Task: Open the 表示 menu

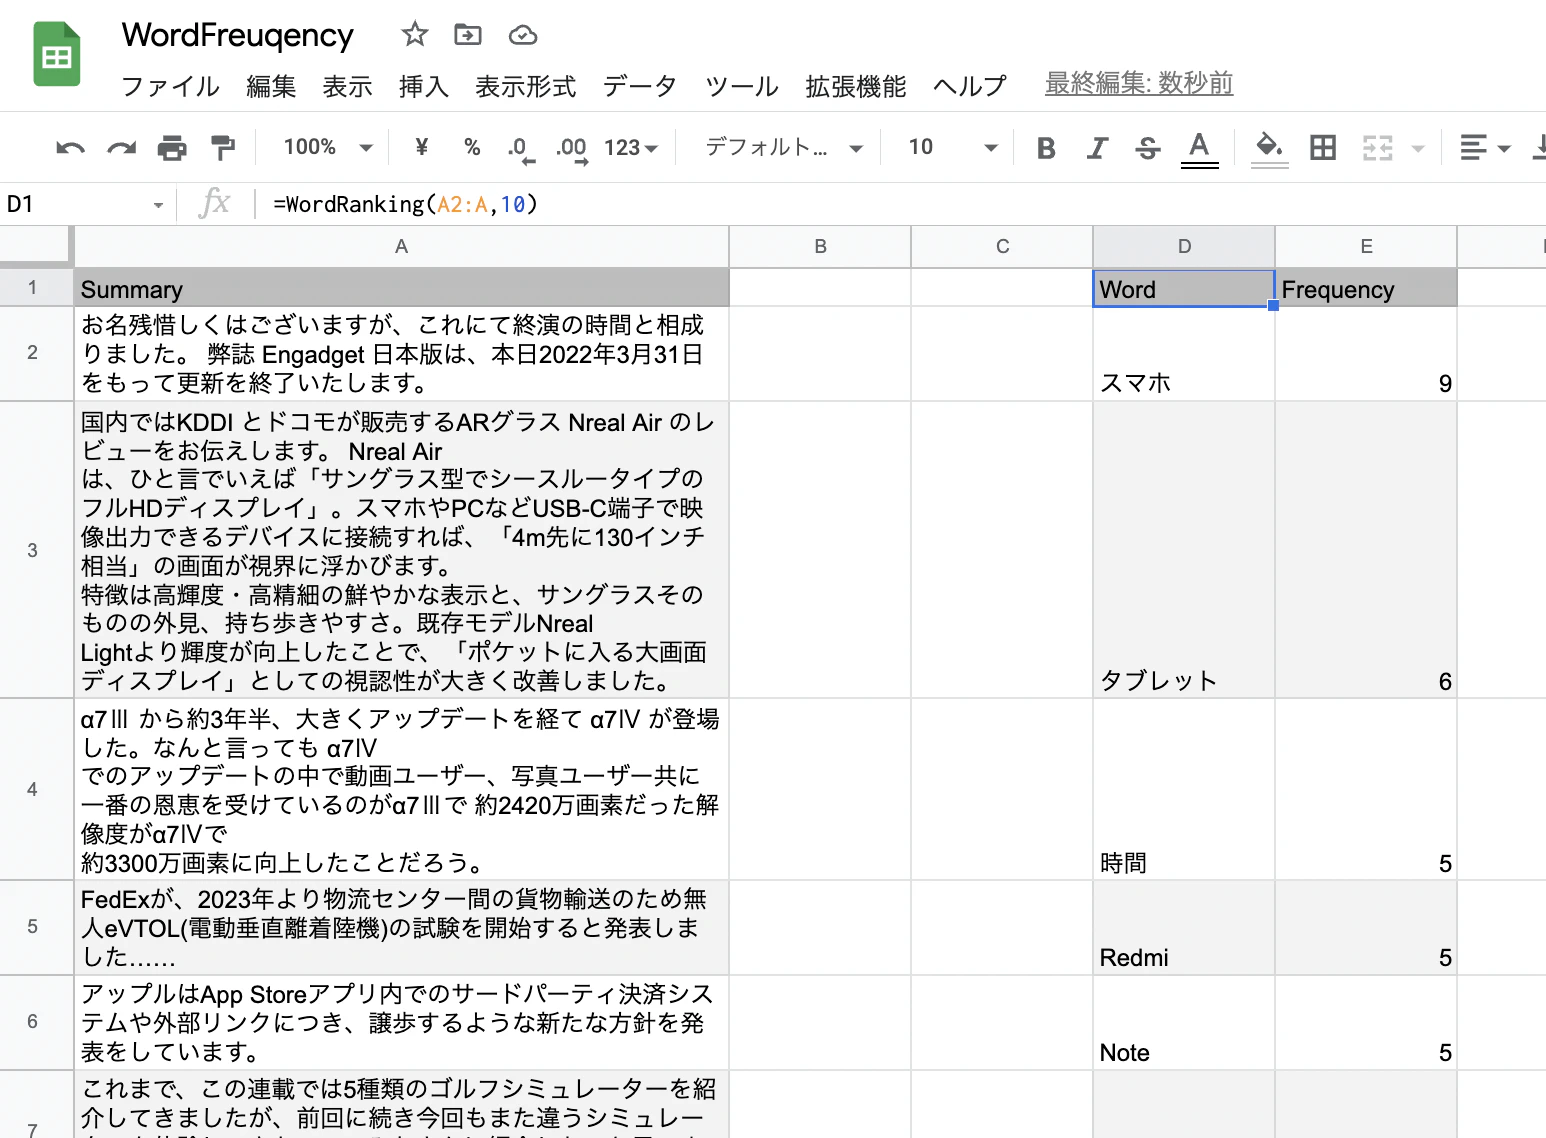Action: (347, 86)
